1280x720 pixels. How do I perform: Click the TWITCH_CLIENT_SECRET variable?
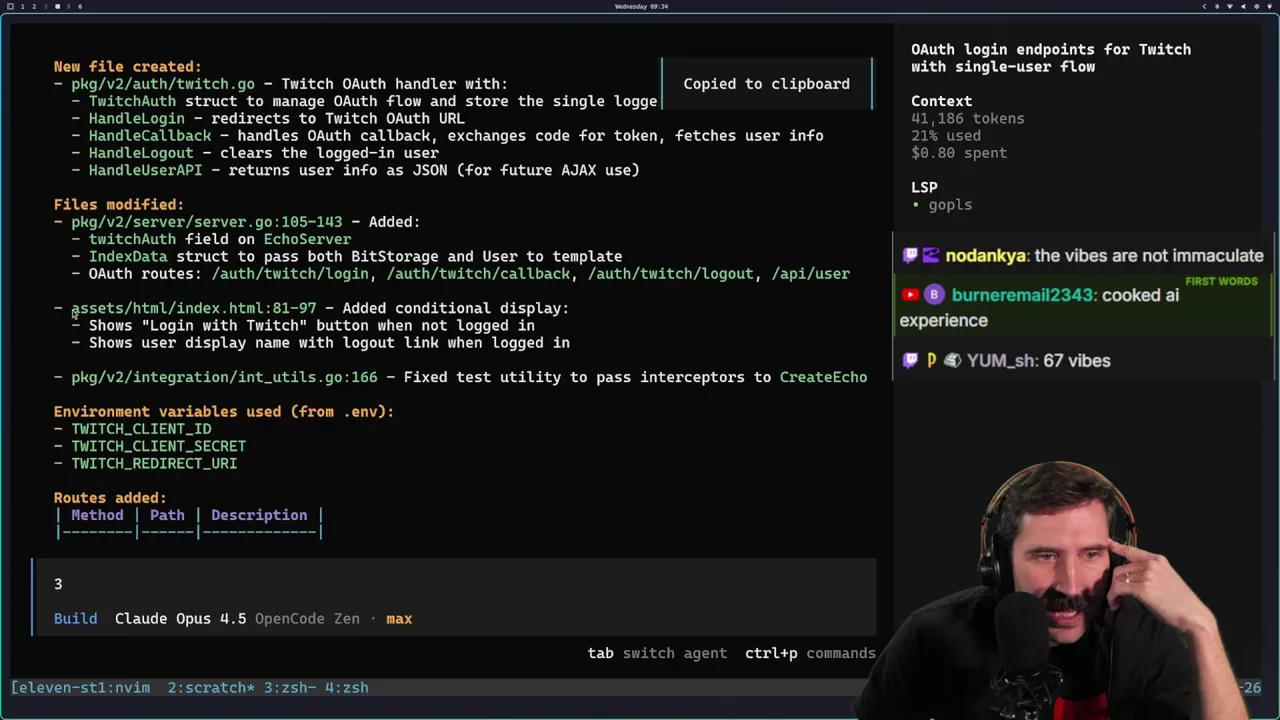coord(158,446)
